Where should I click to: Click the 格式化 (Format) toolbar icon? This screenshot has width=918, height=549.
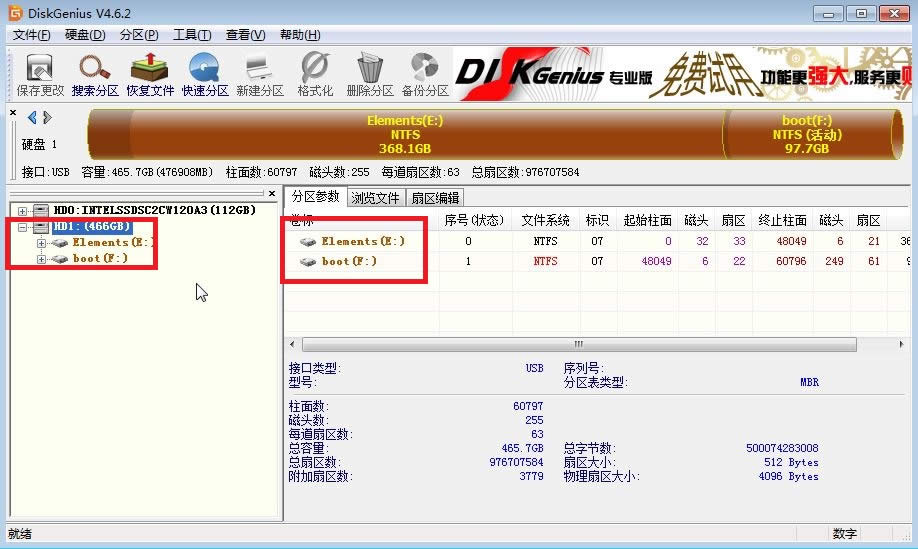tap(315, 73)
